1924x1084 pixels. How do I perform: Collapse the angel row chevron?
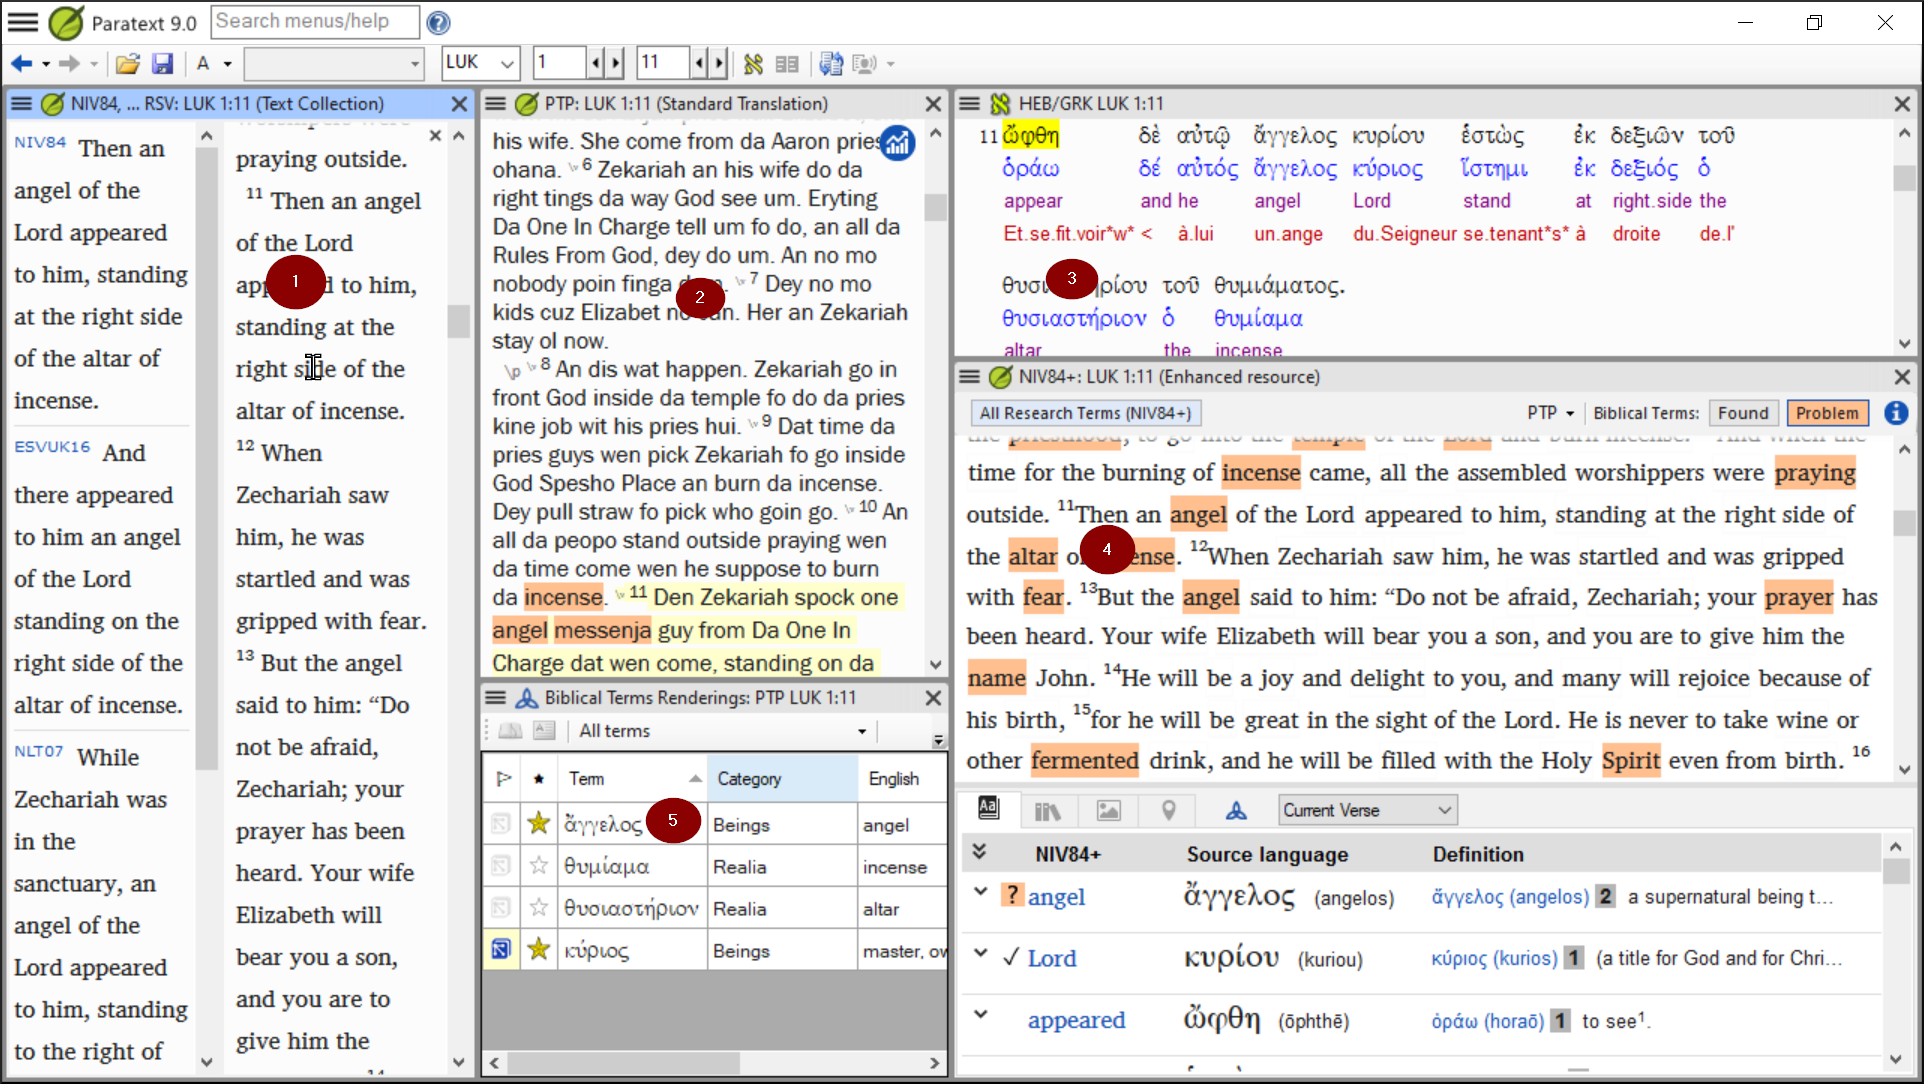coord(980,892)
